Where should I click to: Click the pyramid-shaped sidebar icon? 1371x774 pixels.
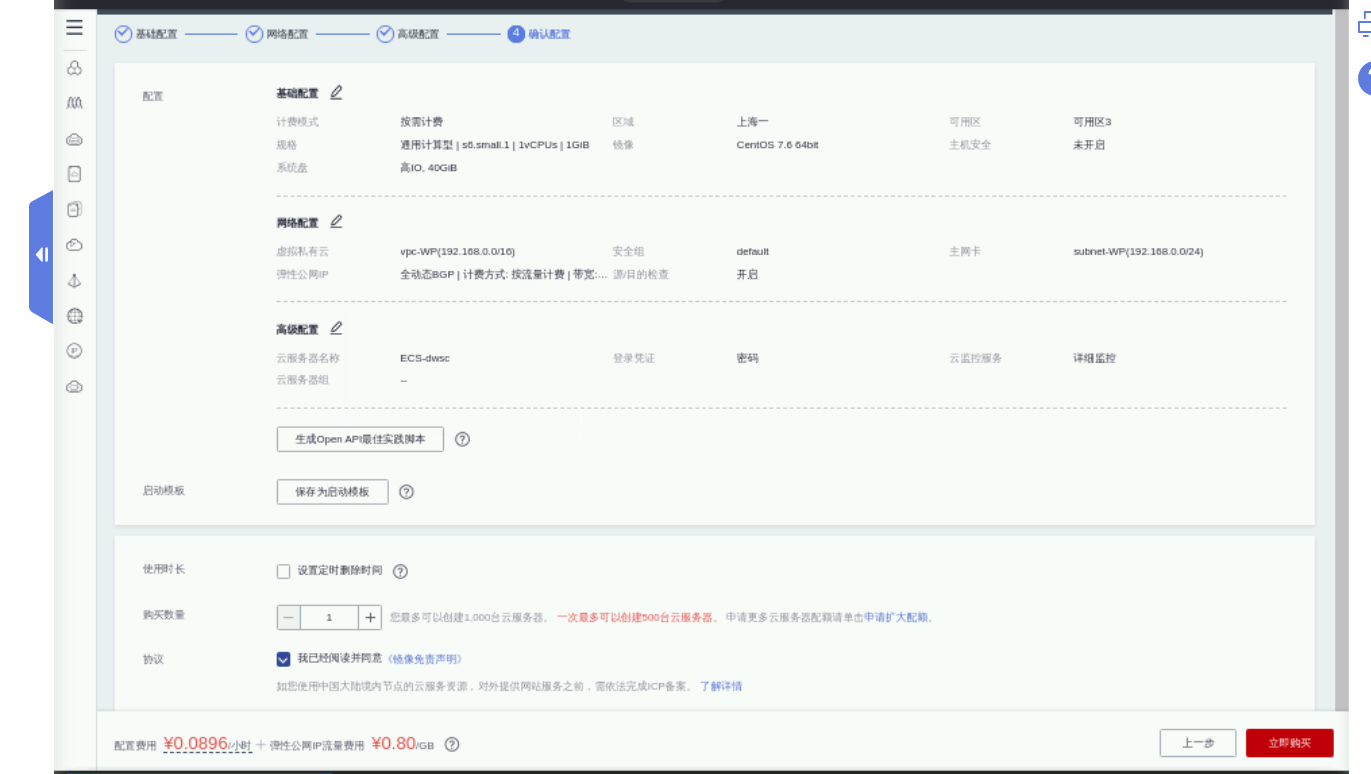coord(74,281)
